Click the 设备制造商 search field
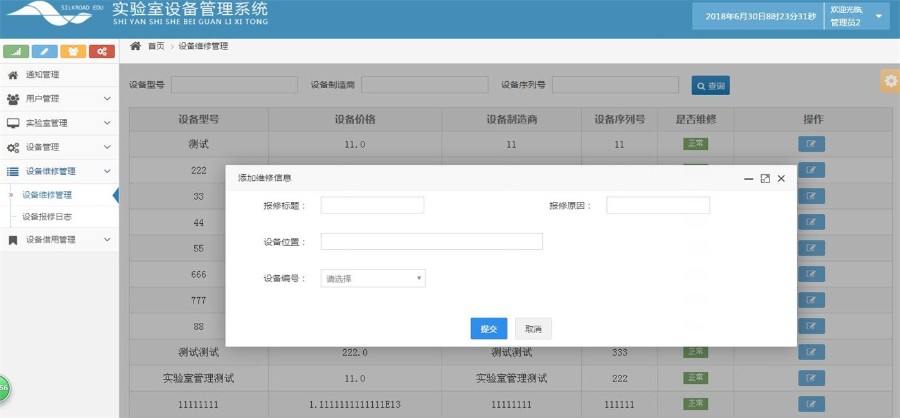This screenshot has width=900, height=418. (425, 85)
